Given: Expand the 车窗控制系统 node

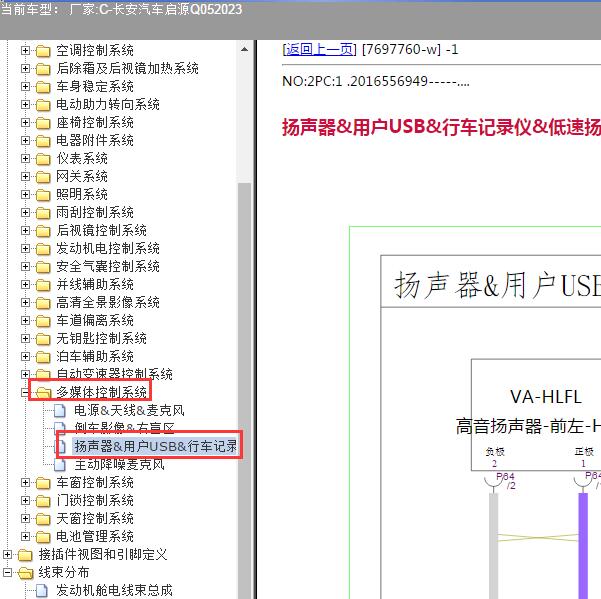Looking at the screenshot, I should point(25,482).
